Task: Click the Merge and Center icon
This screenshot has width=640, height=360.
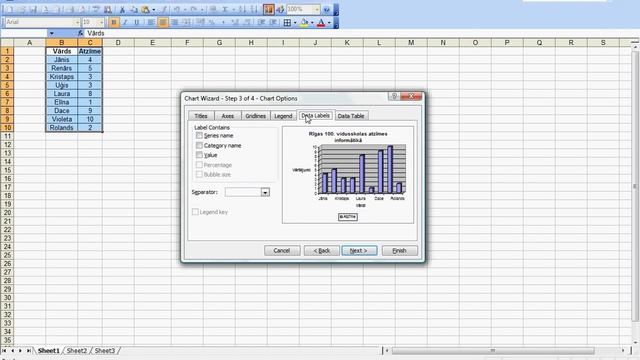Action: [186, 22]
